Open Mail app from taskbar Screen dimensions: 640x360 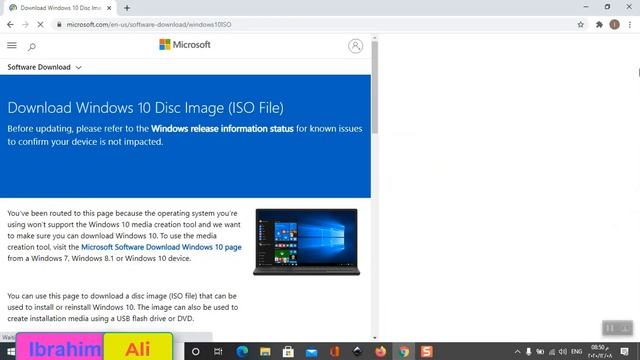[x=311, y=352]
